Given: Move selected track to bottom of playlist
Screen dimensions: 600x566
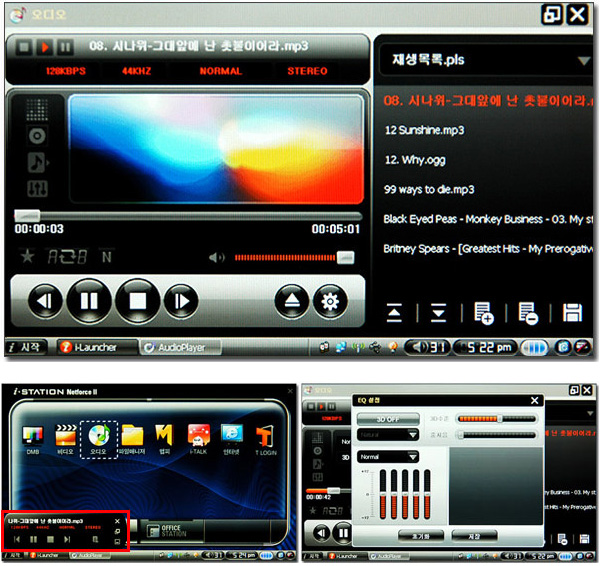Looking at the screenshot, I should tap(439, 313).
